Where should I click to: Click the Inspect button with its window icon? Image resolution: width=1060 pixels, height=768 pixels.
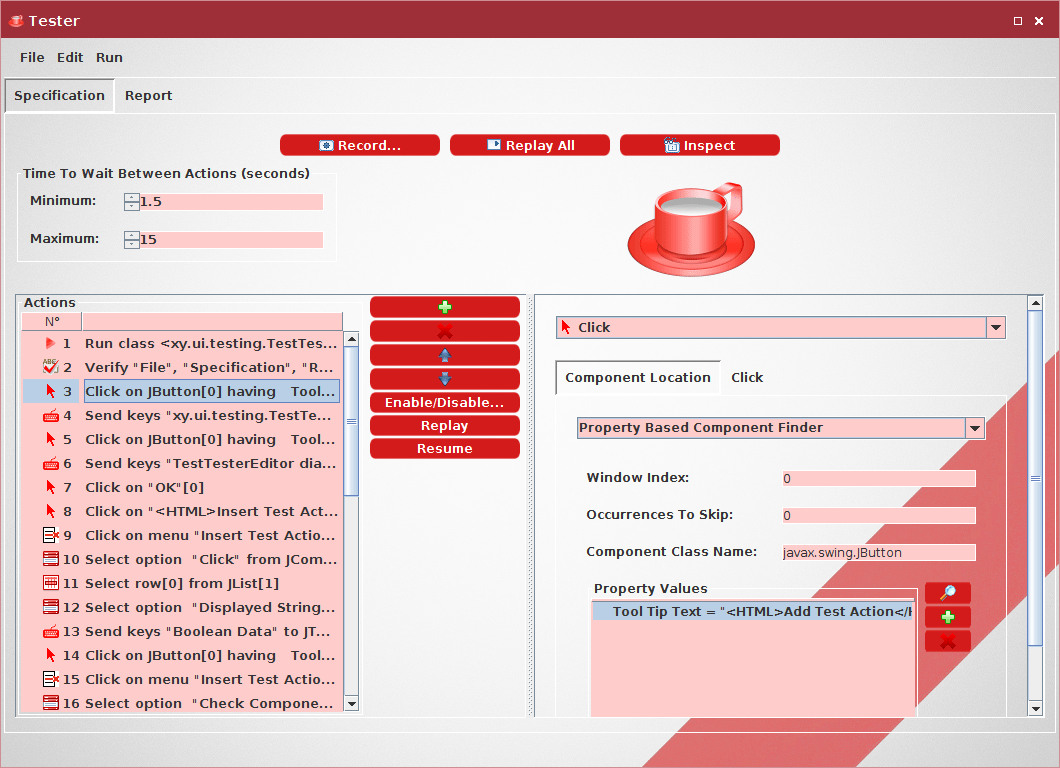(x=699, y=144)
